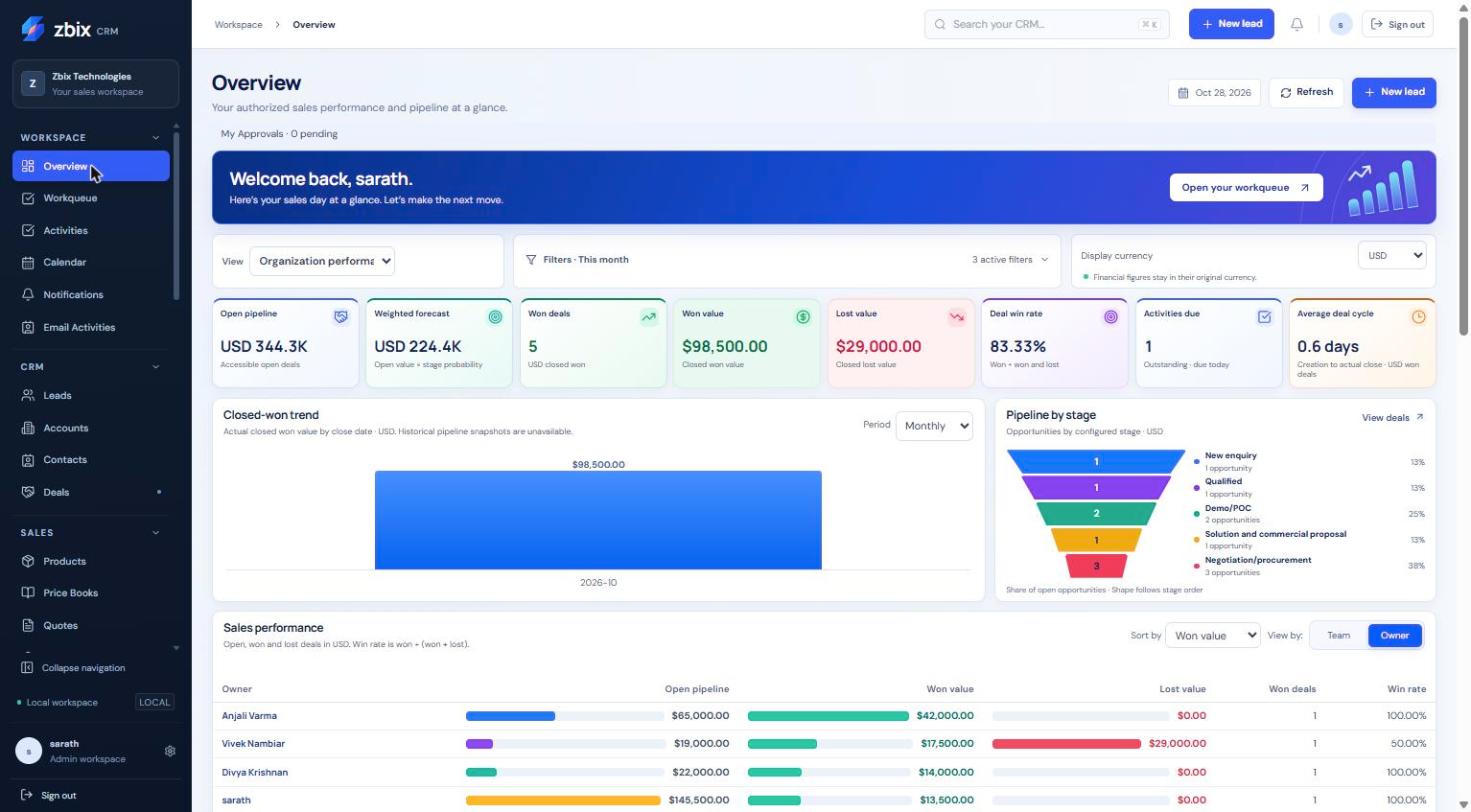The height and width of the screenshot is (812, 1471).
Task: Click the Won value dollar icon
Action: coord(803,317)
